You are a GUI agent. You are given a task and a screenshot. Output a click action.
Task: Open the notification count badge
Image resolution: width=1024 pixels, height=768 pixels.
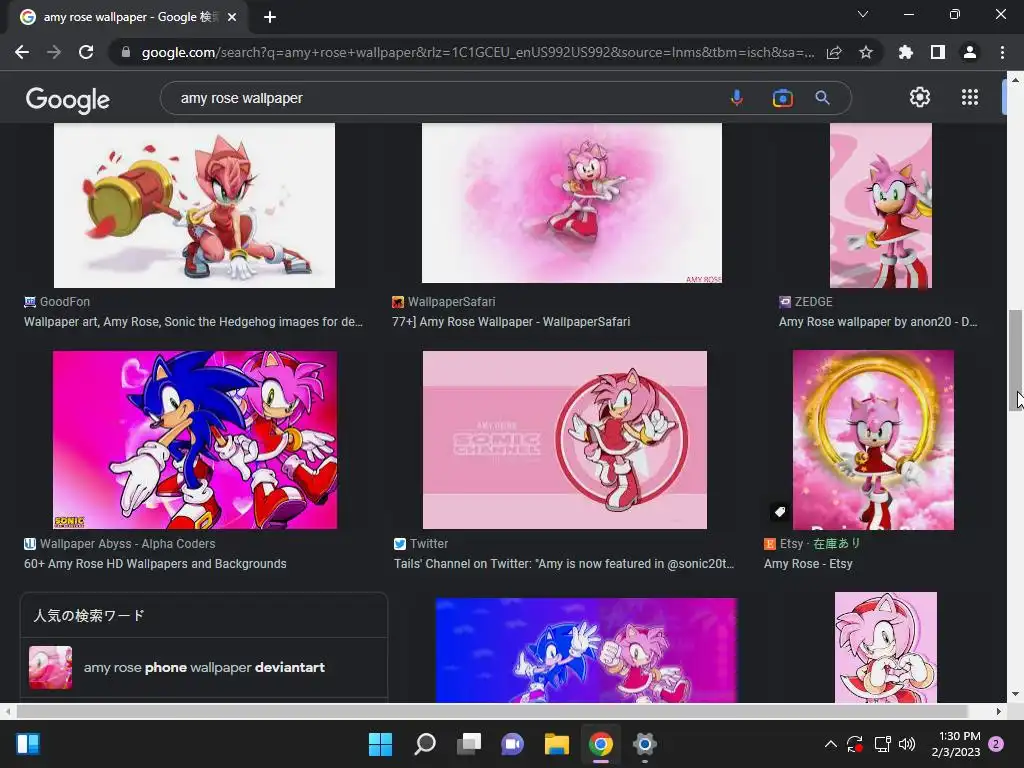pos(996,744)
